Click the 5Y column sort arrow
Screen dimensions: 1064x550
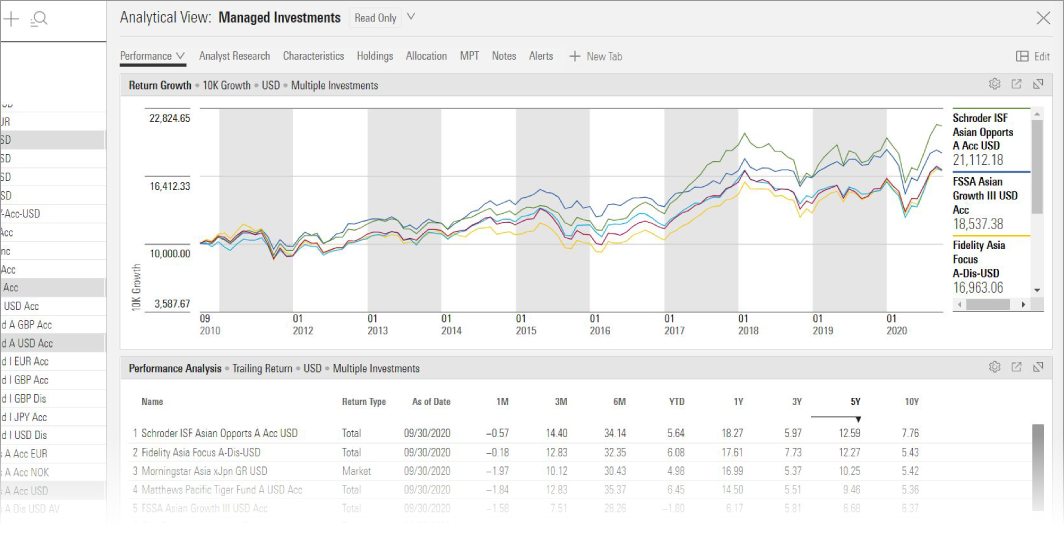click(857, 419)
